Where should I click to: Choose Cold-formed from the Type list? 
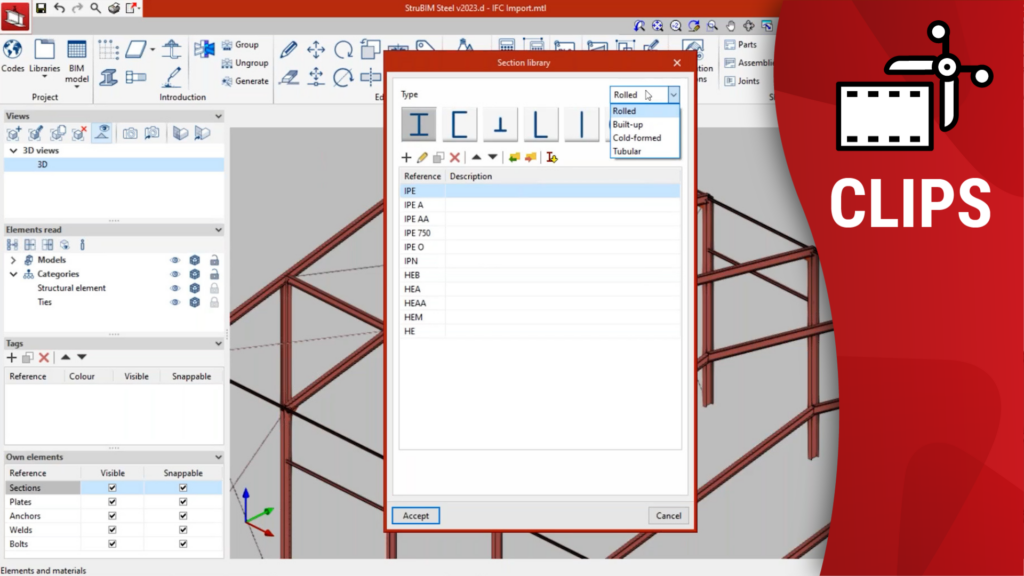point(637,138)
